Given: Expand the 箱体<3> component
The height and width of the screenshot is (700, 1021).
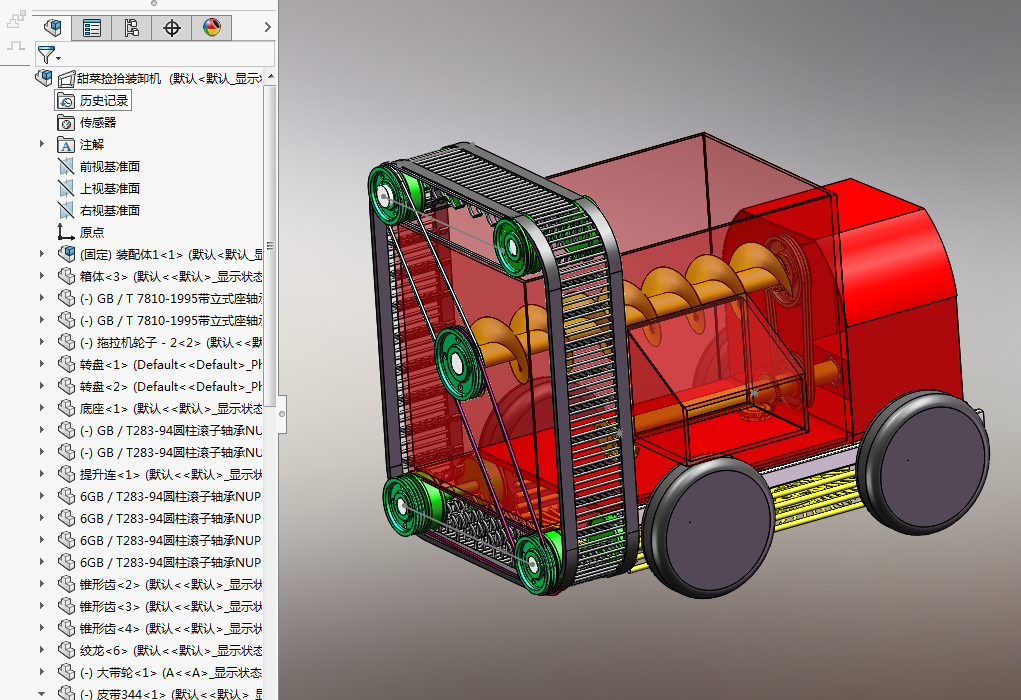Looking at the screenshot, I should (42, 276).
